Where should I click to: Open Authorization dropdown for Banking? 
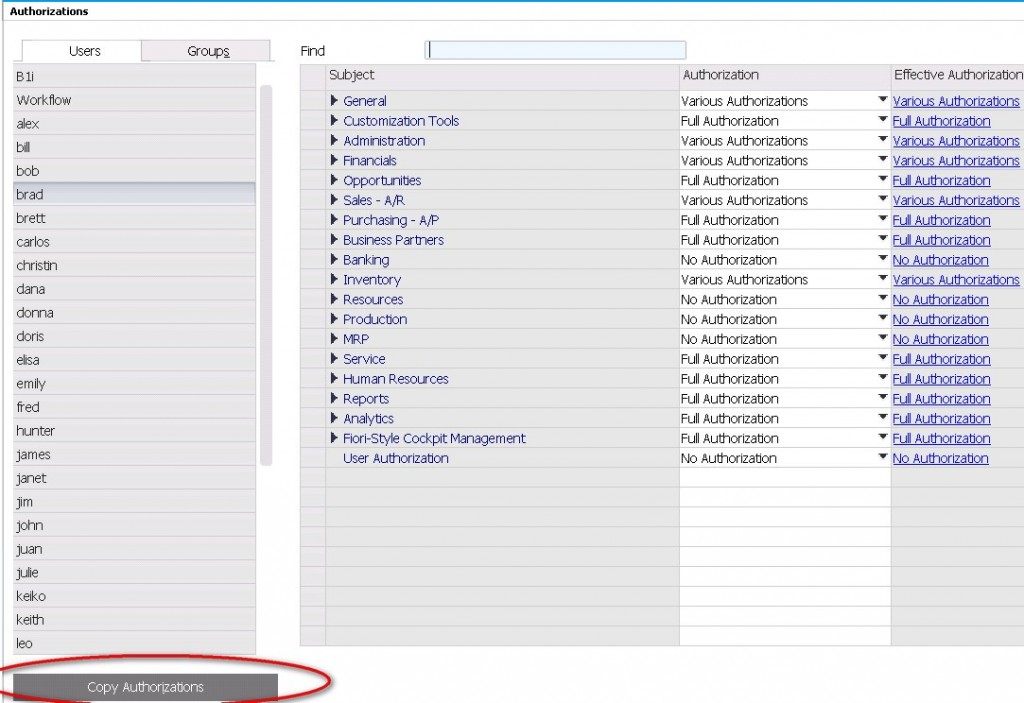tap(882, 260)
